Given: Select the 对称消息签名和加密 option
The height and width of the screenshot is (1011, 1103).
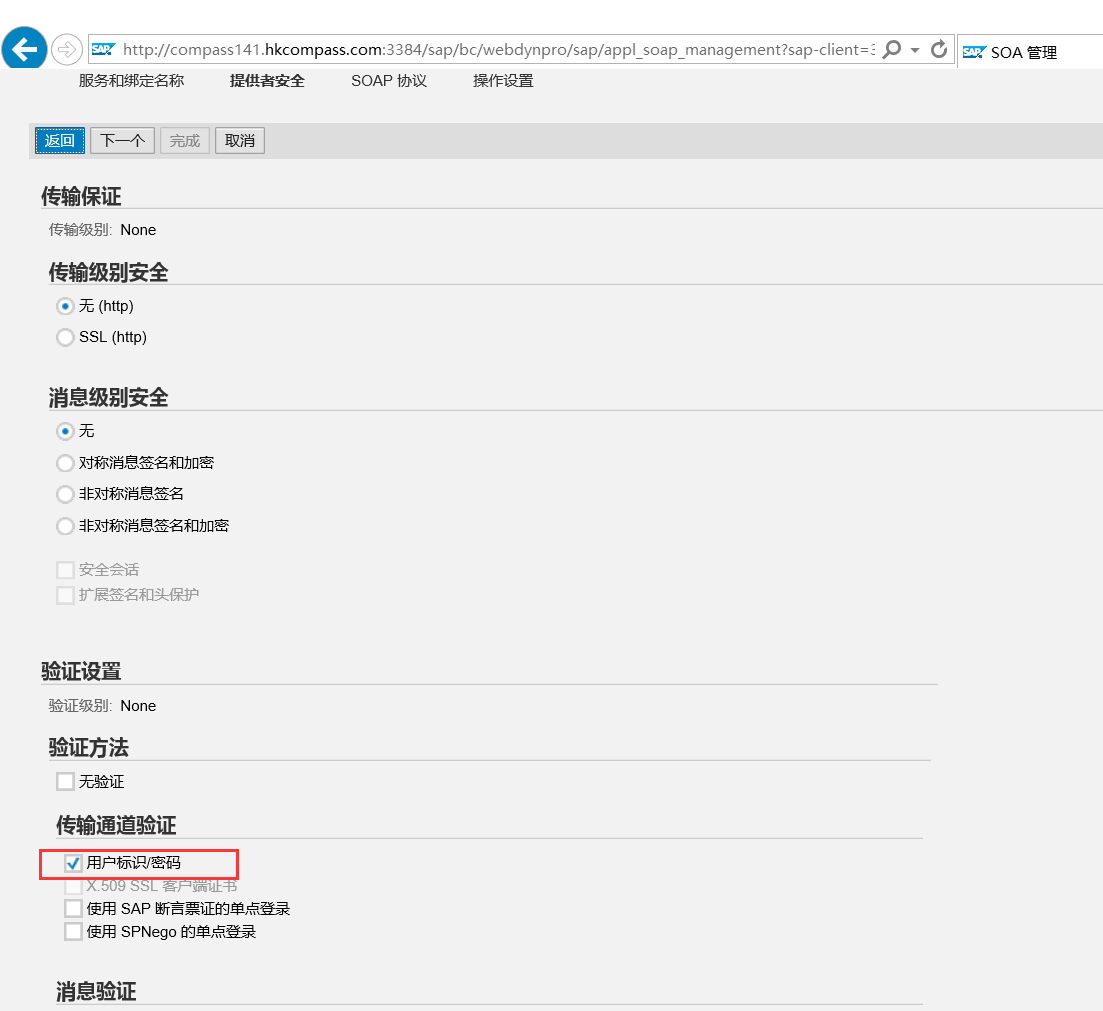Looking at the screenshot, I should coord(65,463).
